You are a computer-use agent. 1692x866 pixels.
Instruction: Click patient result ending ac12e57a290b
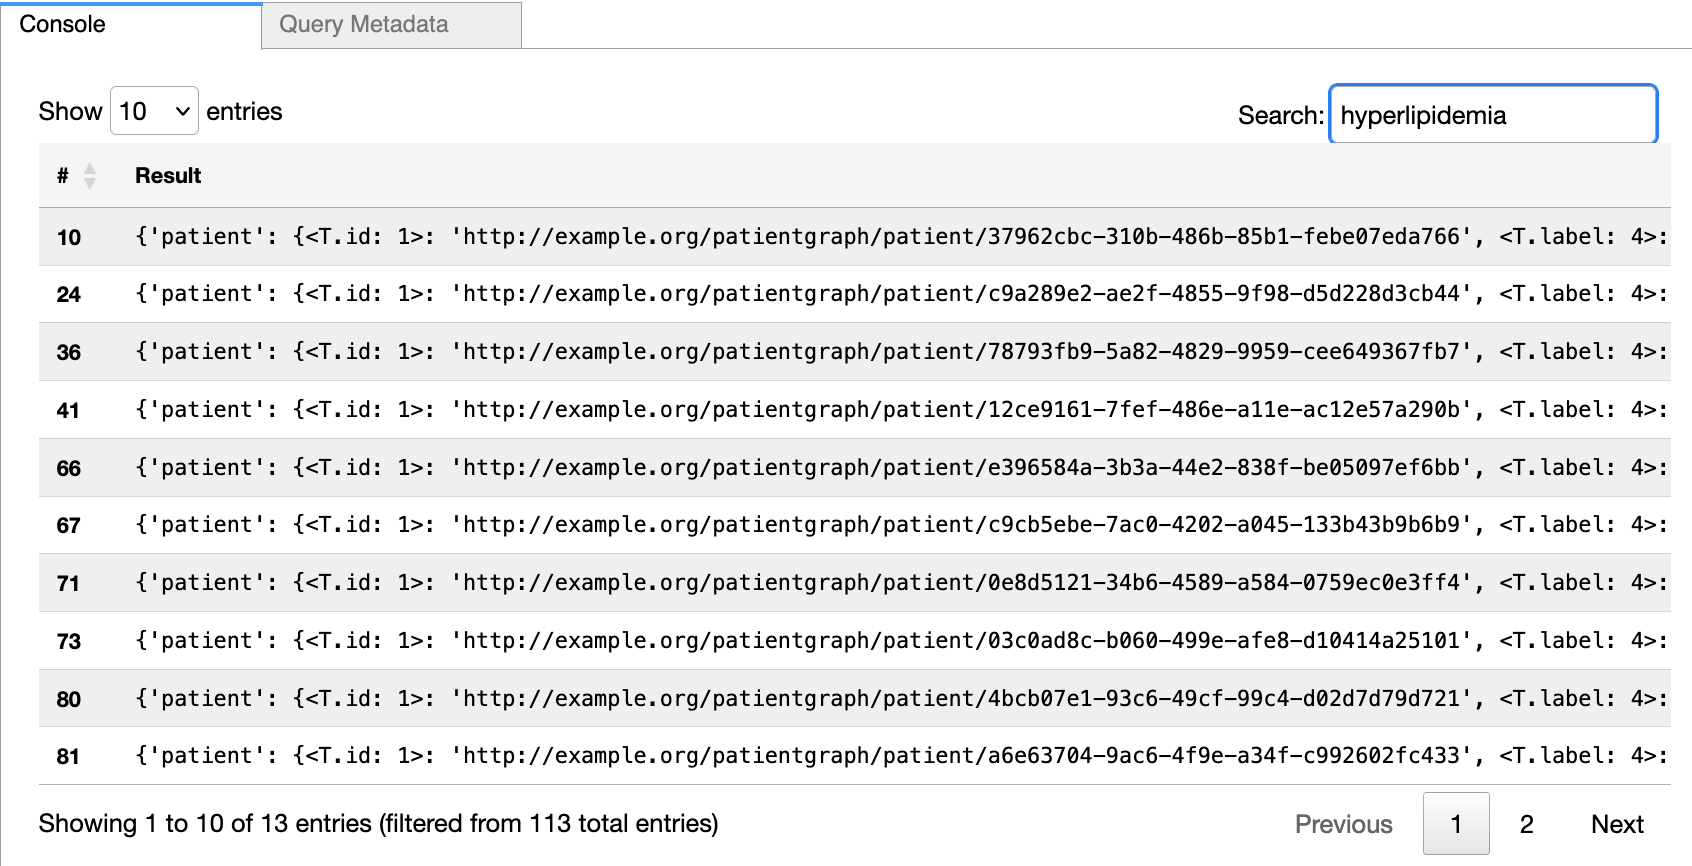901,410
